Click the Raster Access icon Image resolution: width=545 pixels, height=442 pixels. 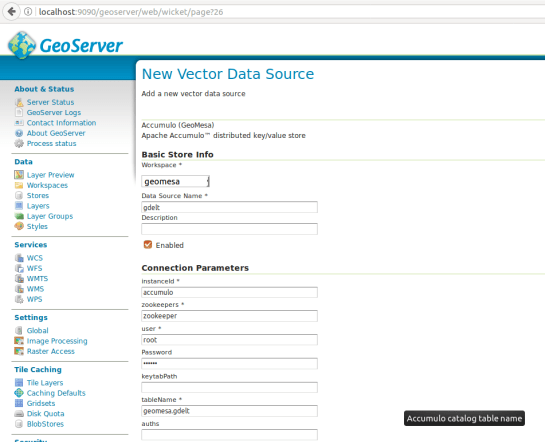(19, 351)
